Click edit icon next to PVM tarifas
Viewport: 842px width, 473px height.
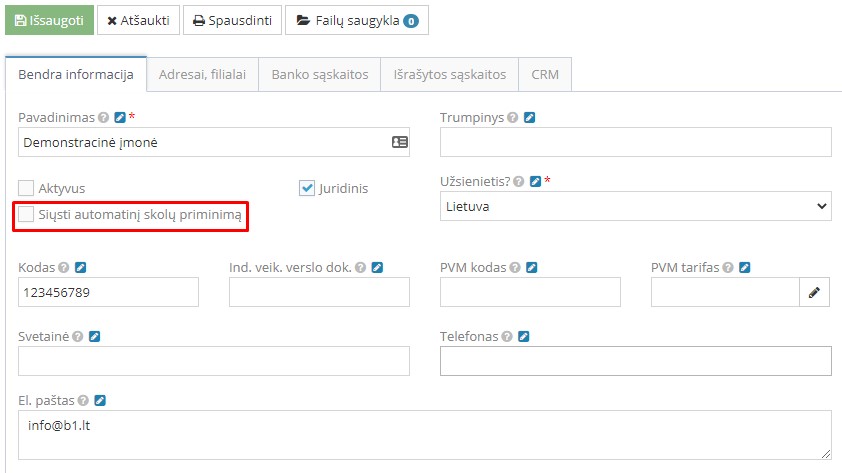pos(745,267)
